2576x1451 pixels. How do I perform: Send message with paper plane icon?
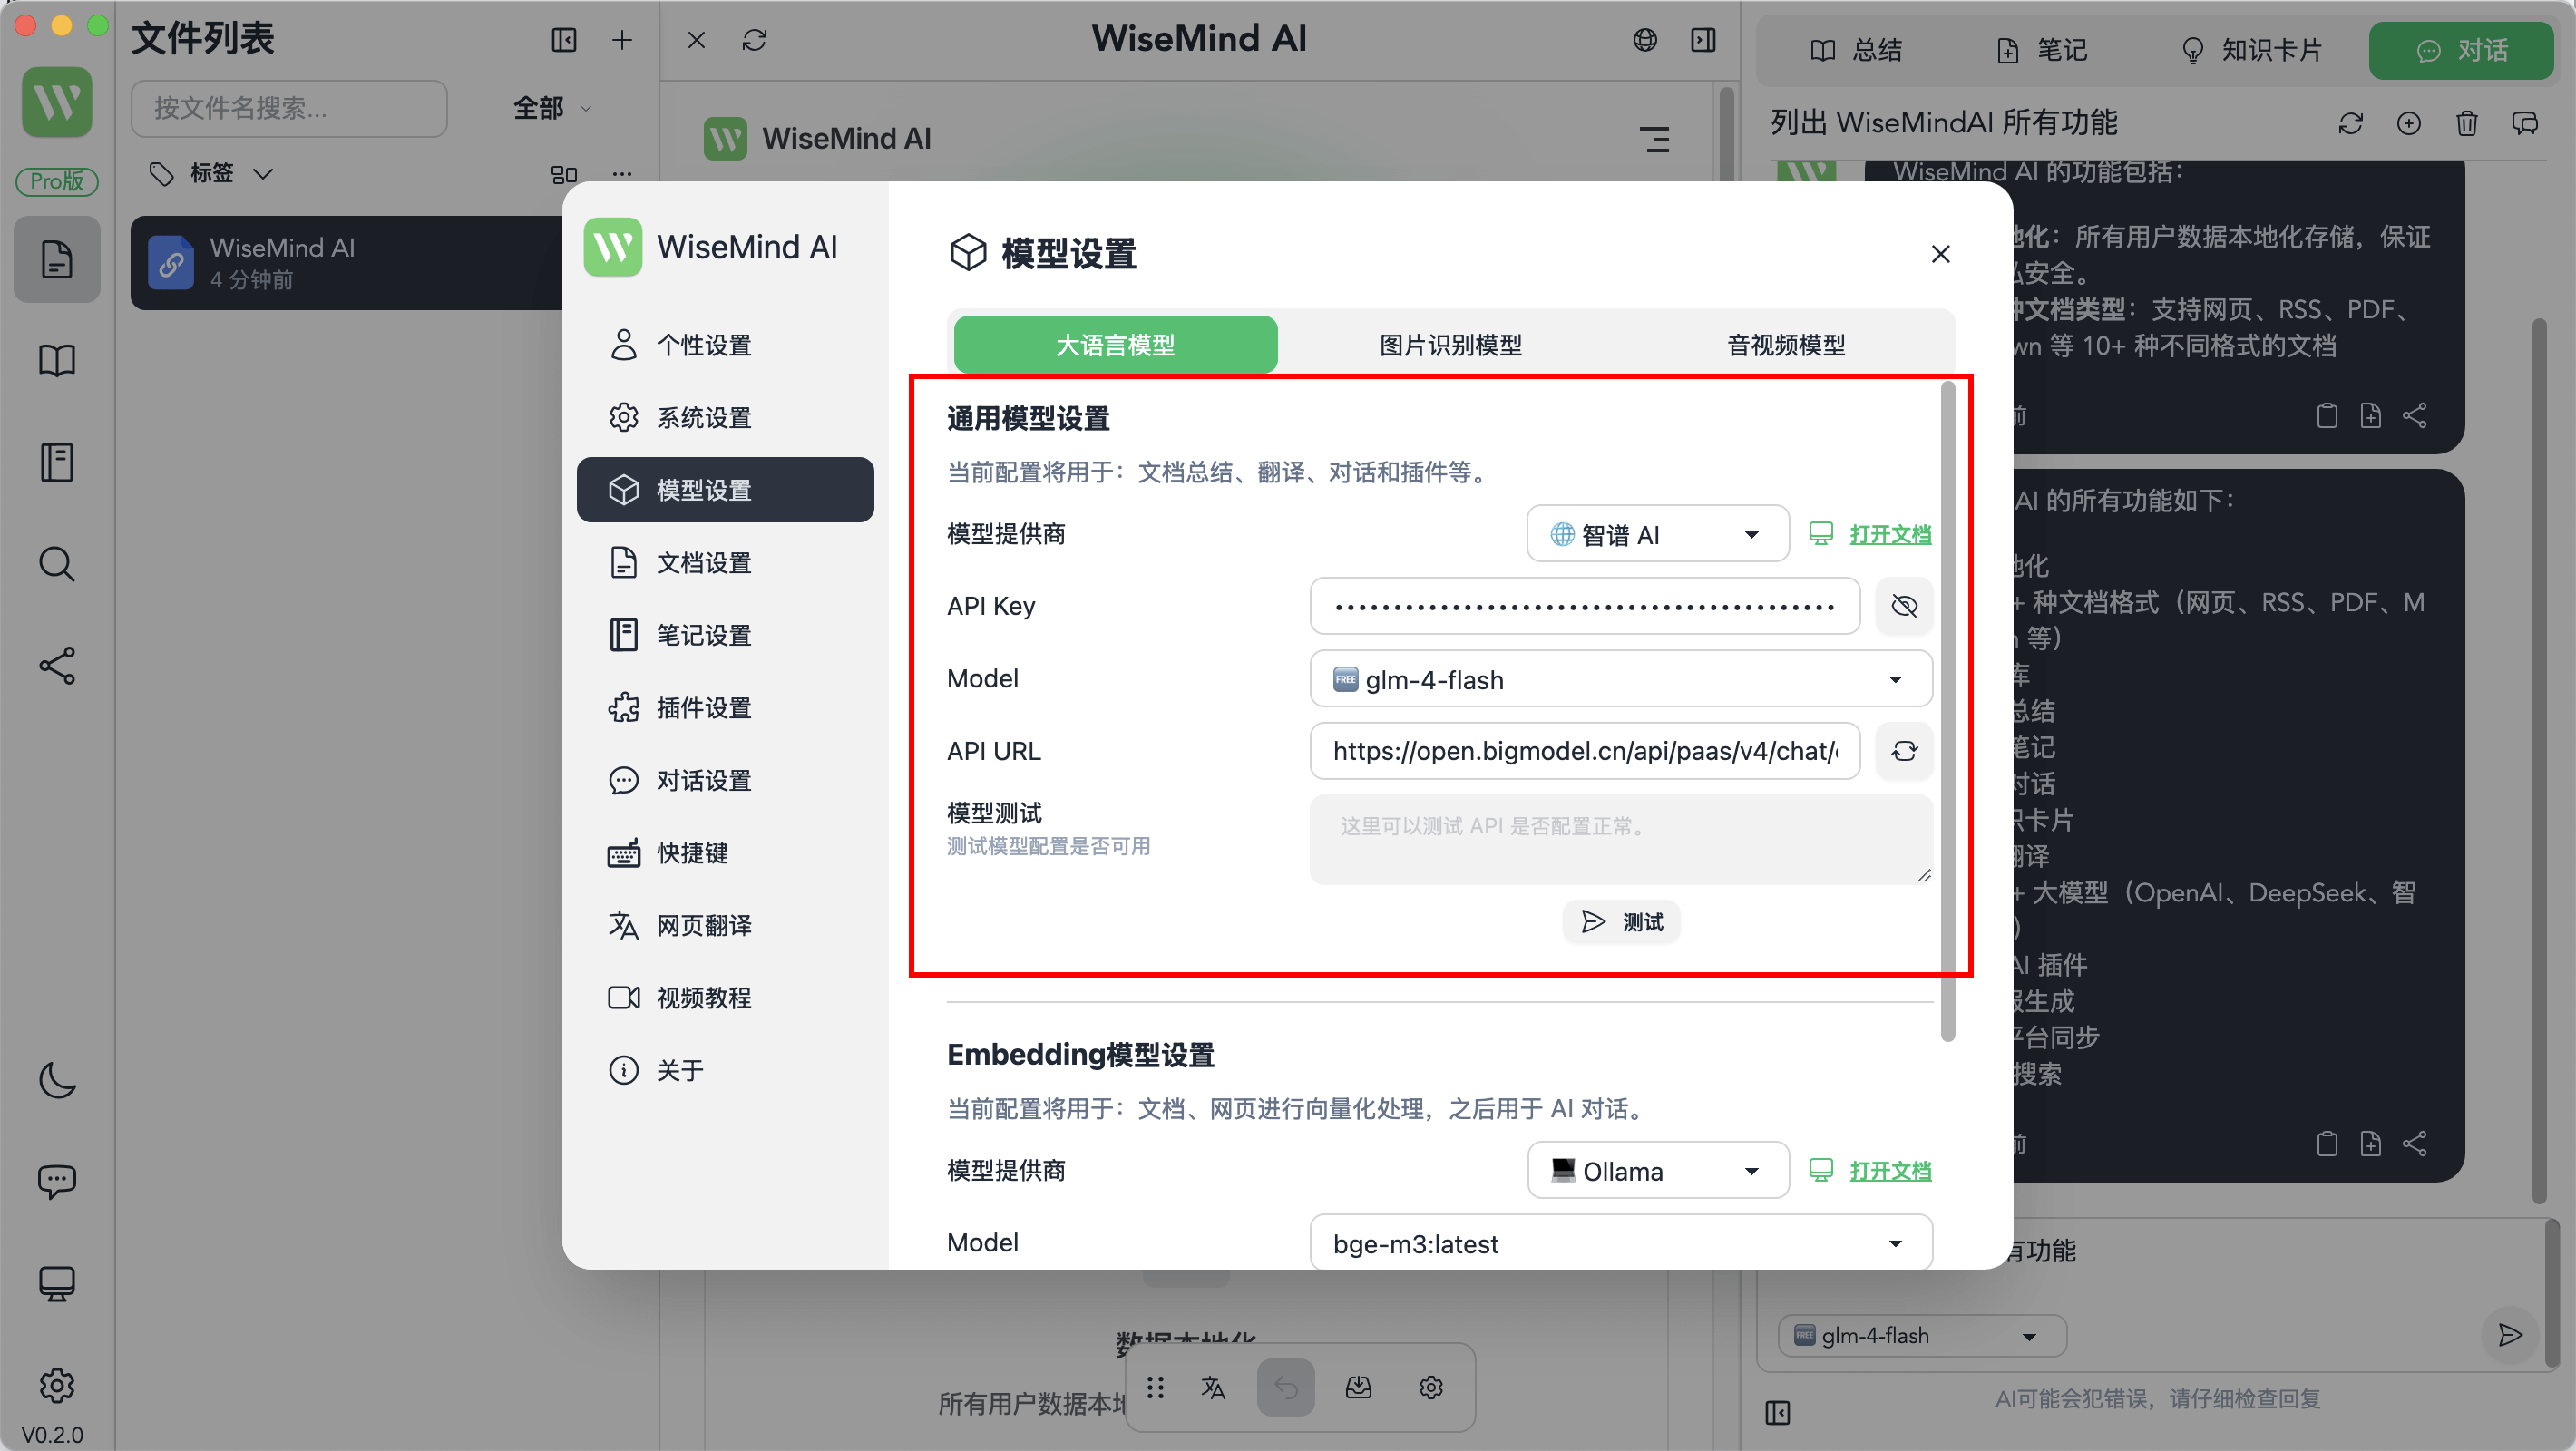point(2510,1335)
